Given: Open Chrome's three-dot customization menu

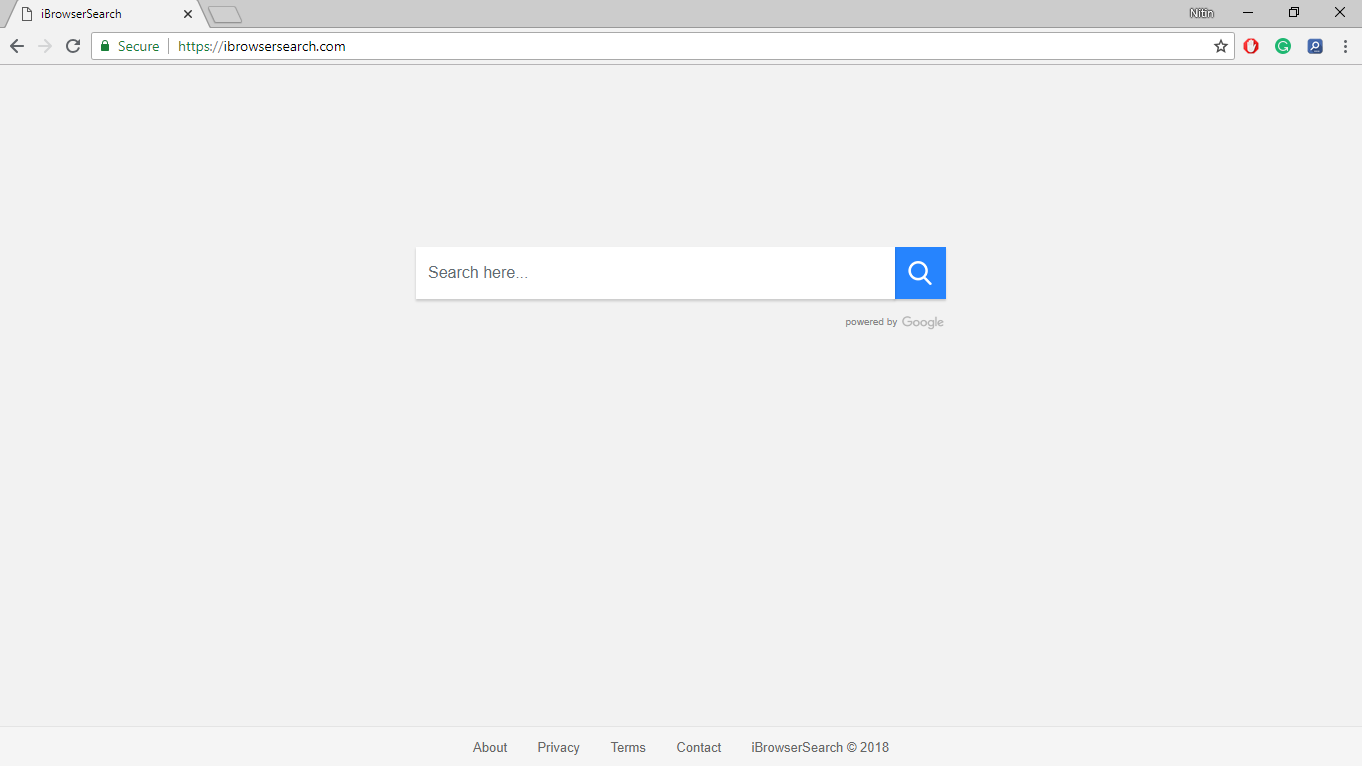Looking at the screenshot, I should pos(1345,46).
